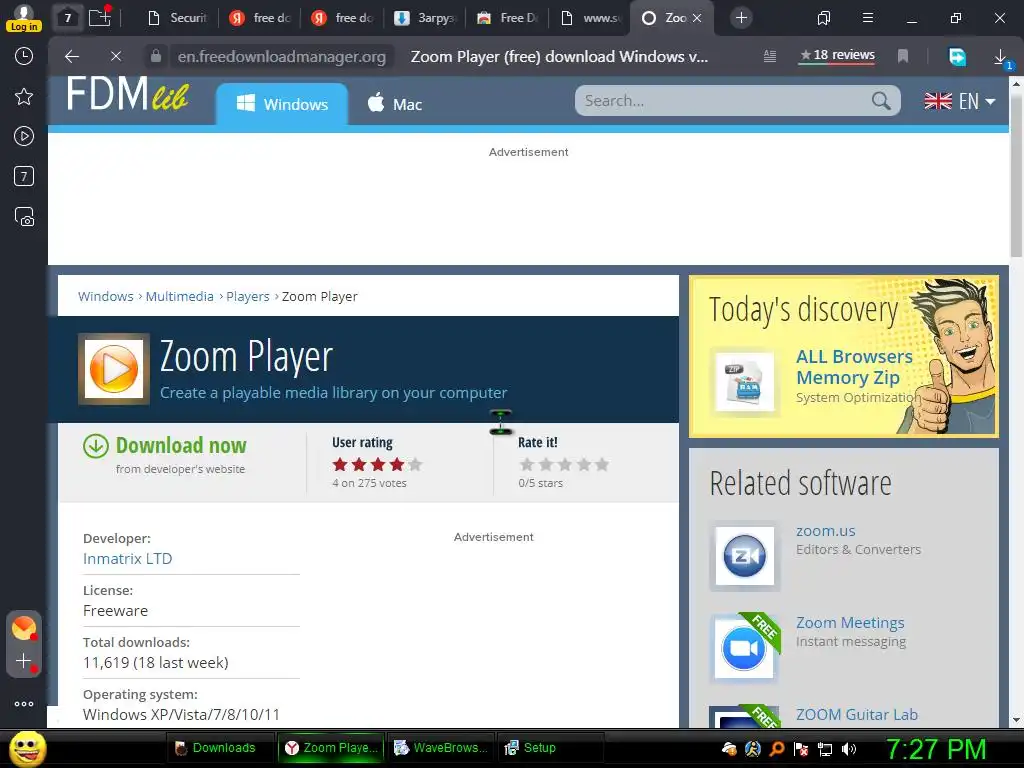Click the smiley Start button

pyautogui.click(x=27, y=748)
